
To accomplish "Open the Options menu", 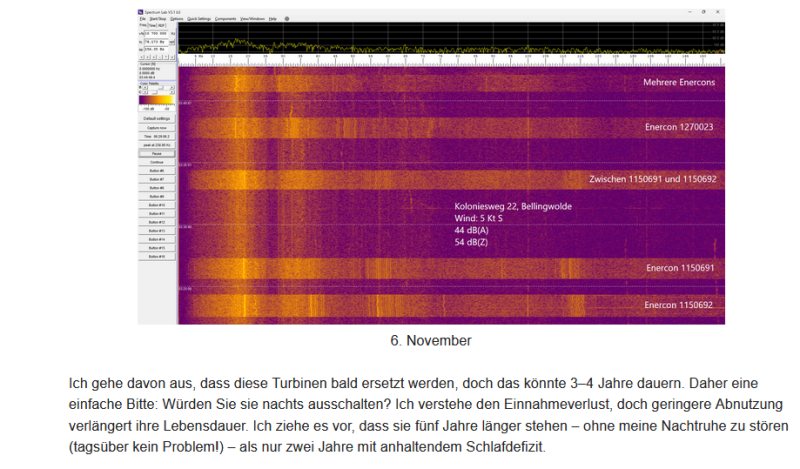I will [177, 19].
